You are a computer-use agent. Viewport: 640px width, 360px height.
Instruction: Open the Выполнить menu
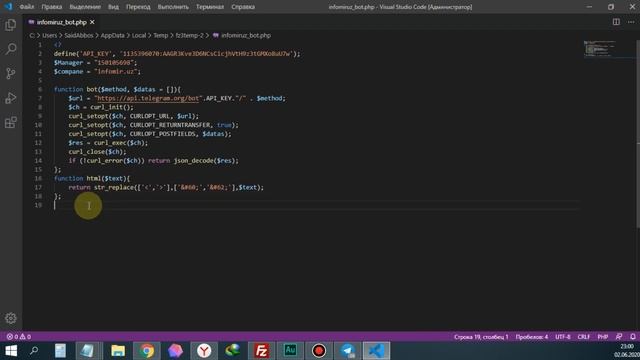[173, 7]
